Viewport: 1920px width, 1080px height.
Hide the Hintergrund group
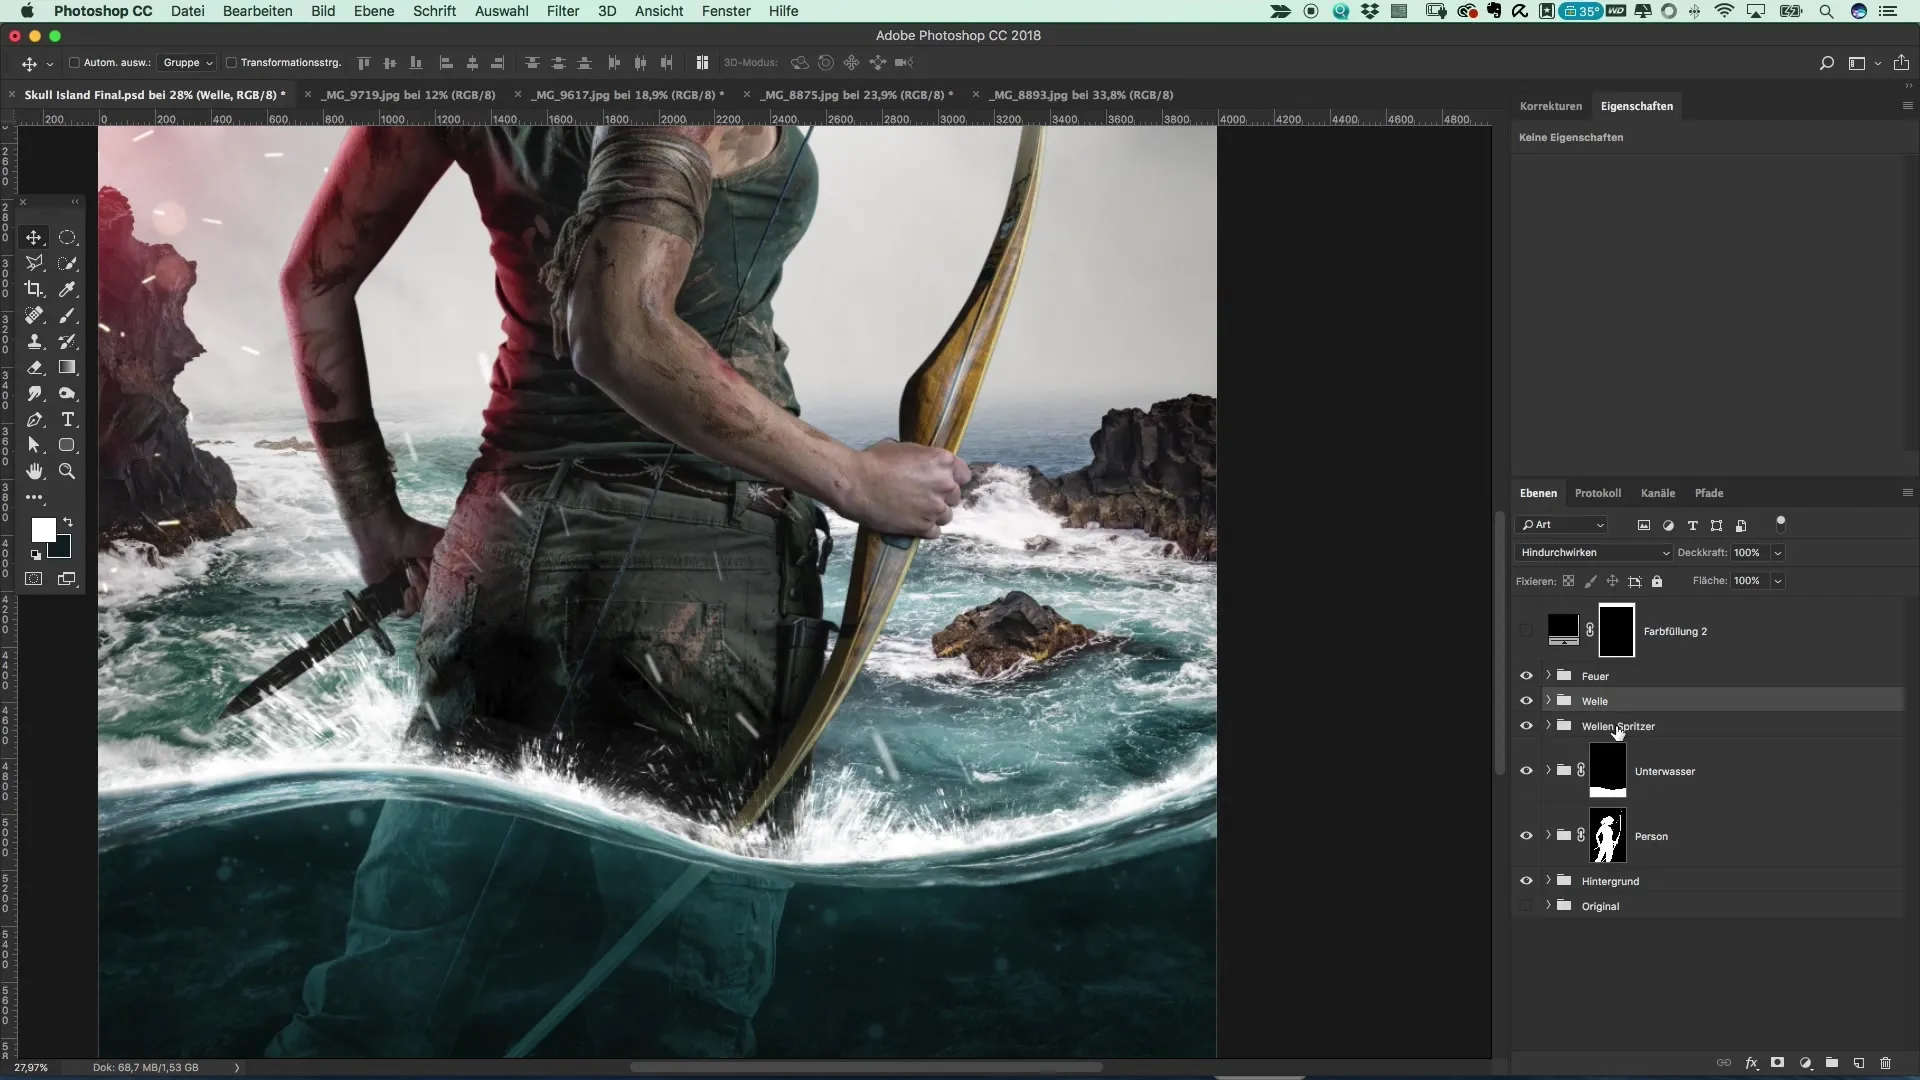1526,881
